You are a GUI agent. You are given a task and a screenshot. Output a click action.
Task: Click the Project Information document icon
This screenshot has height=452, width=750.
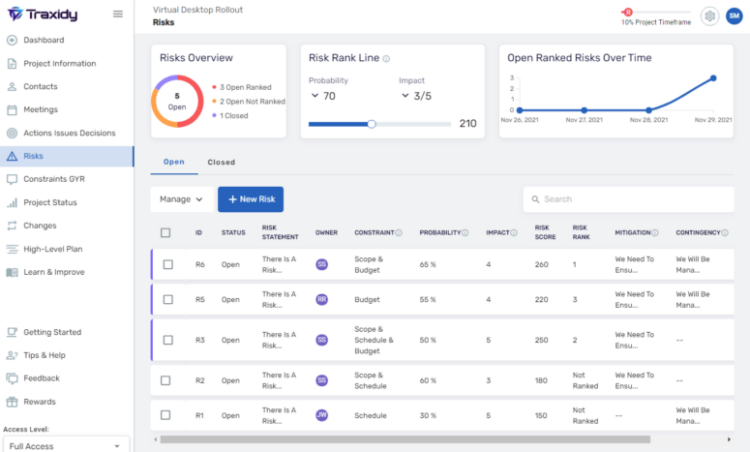point(12,64)
